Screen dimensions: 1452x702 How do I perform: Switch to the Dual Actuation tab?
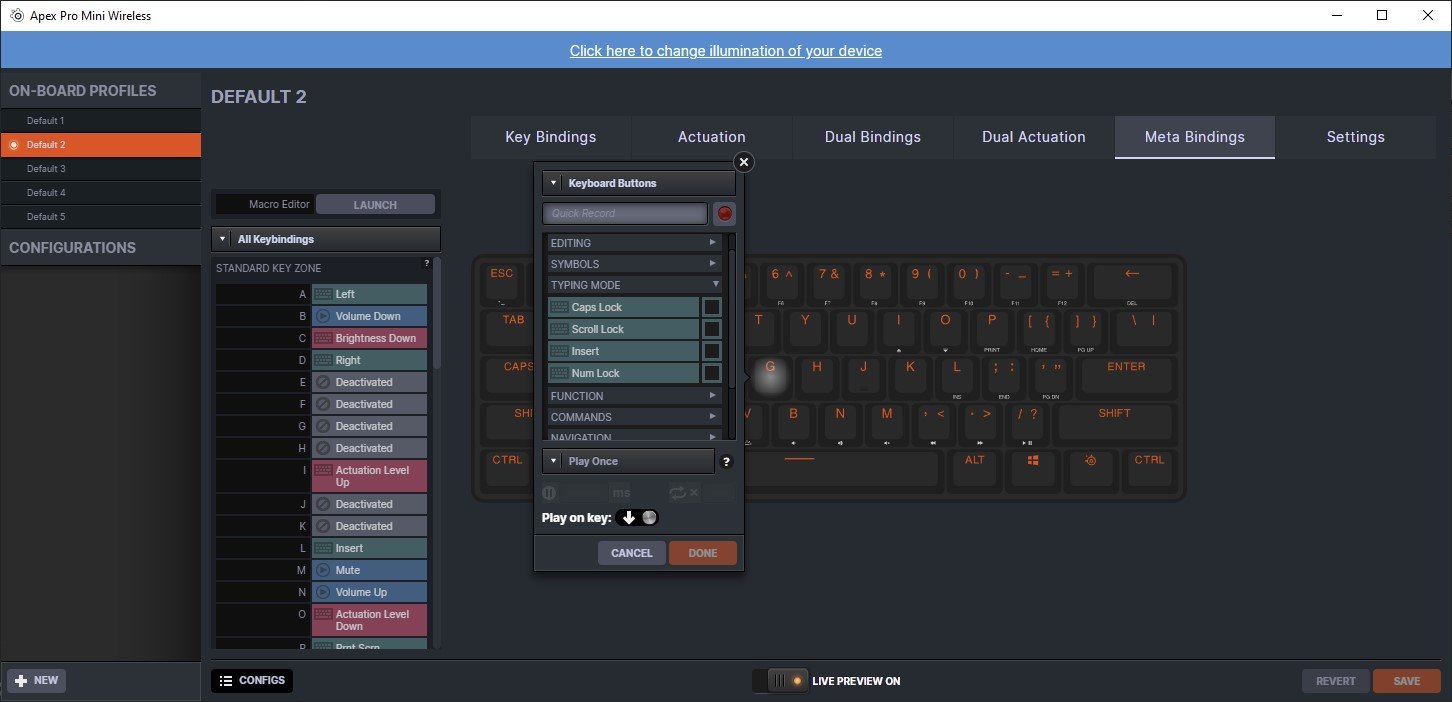pos(1033,137)
